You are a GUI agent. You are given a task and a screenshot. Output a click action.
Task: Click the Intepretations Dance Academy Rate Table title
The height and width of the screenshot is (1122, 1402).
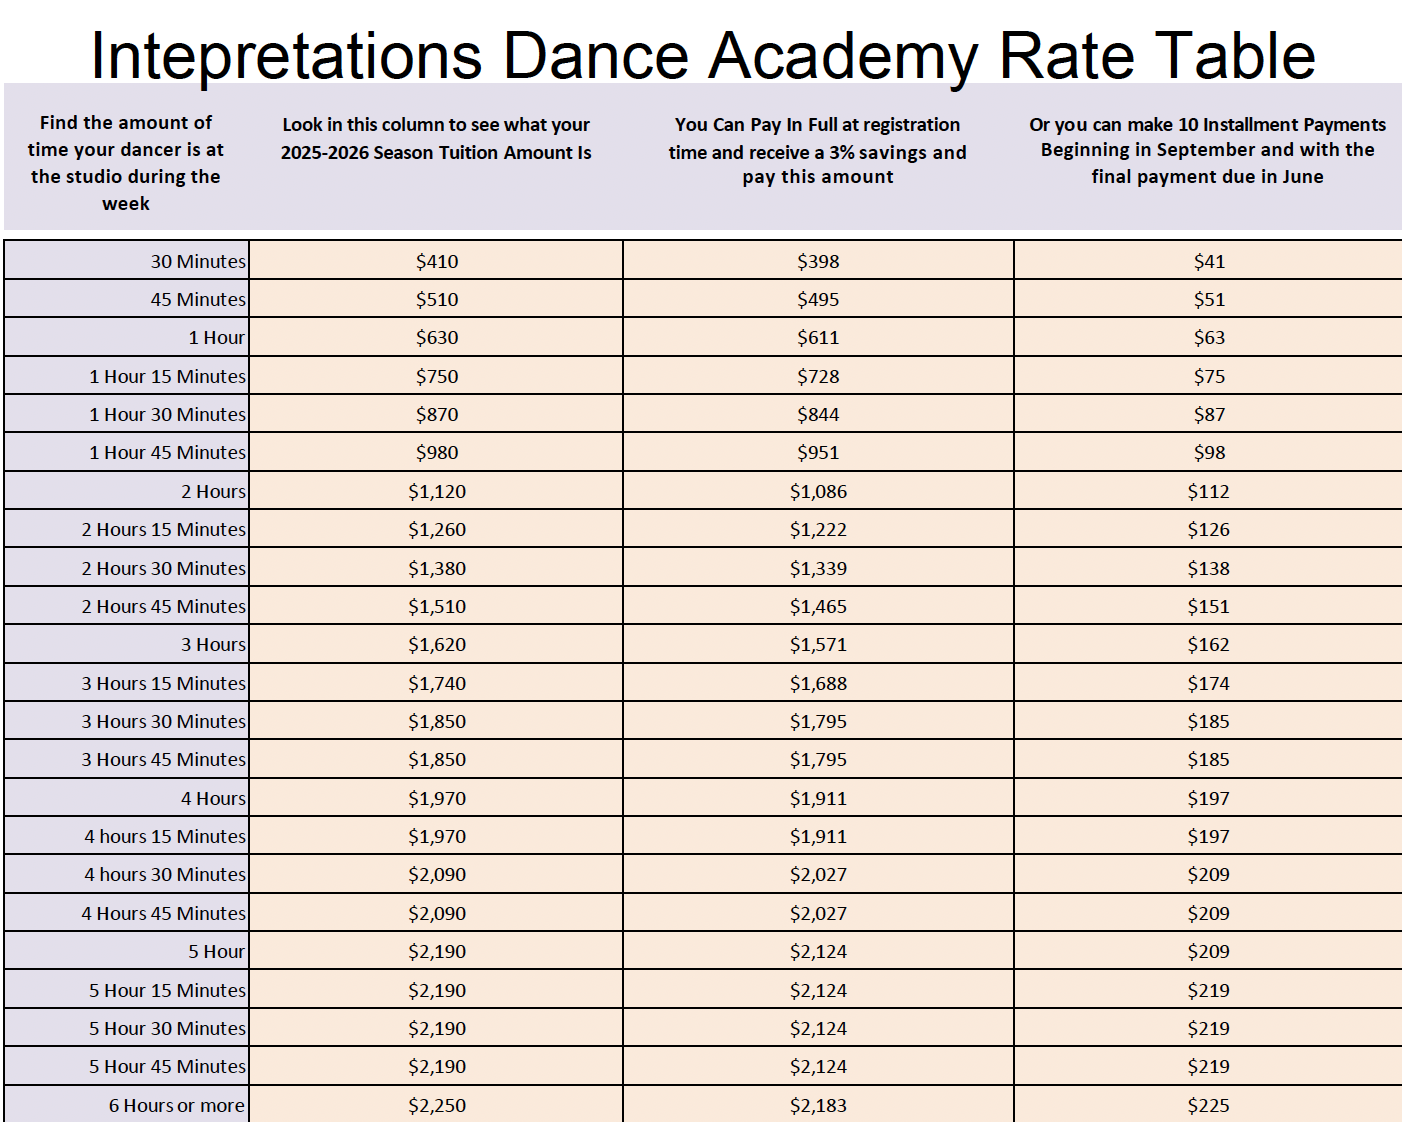coord(702,55)
